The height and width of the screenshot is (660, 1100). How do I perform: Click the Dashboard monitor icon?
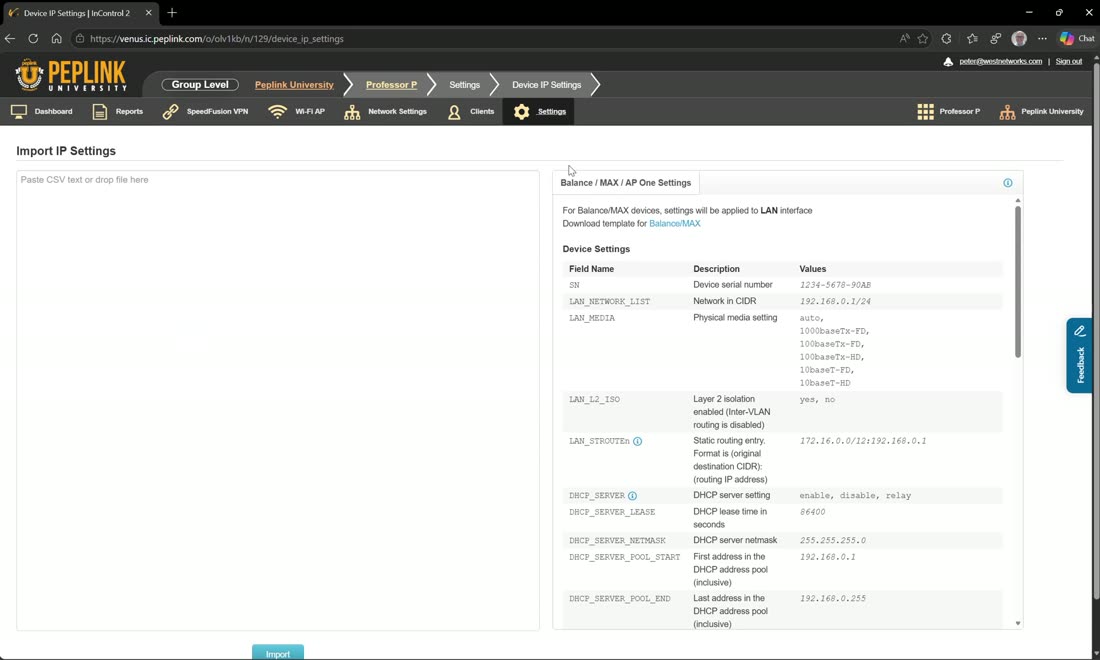(x=19, y=112)
